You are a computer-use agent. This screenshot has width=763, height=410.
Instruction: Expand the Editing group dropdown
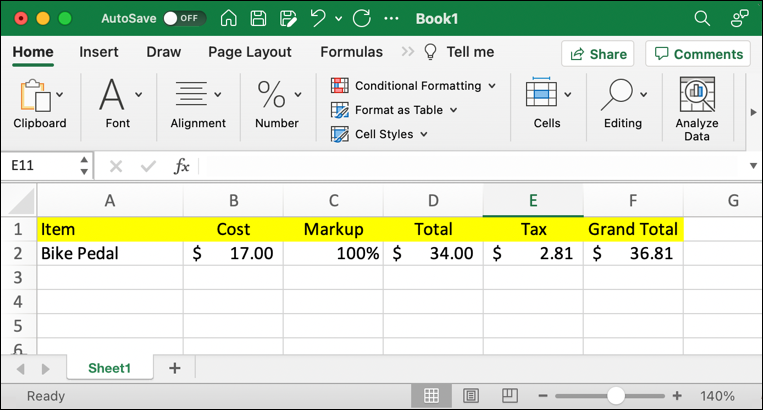tap(644, 94)
